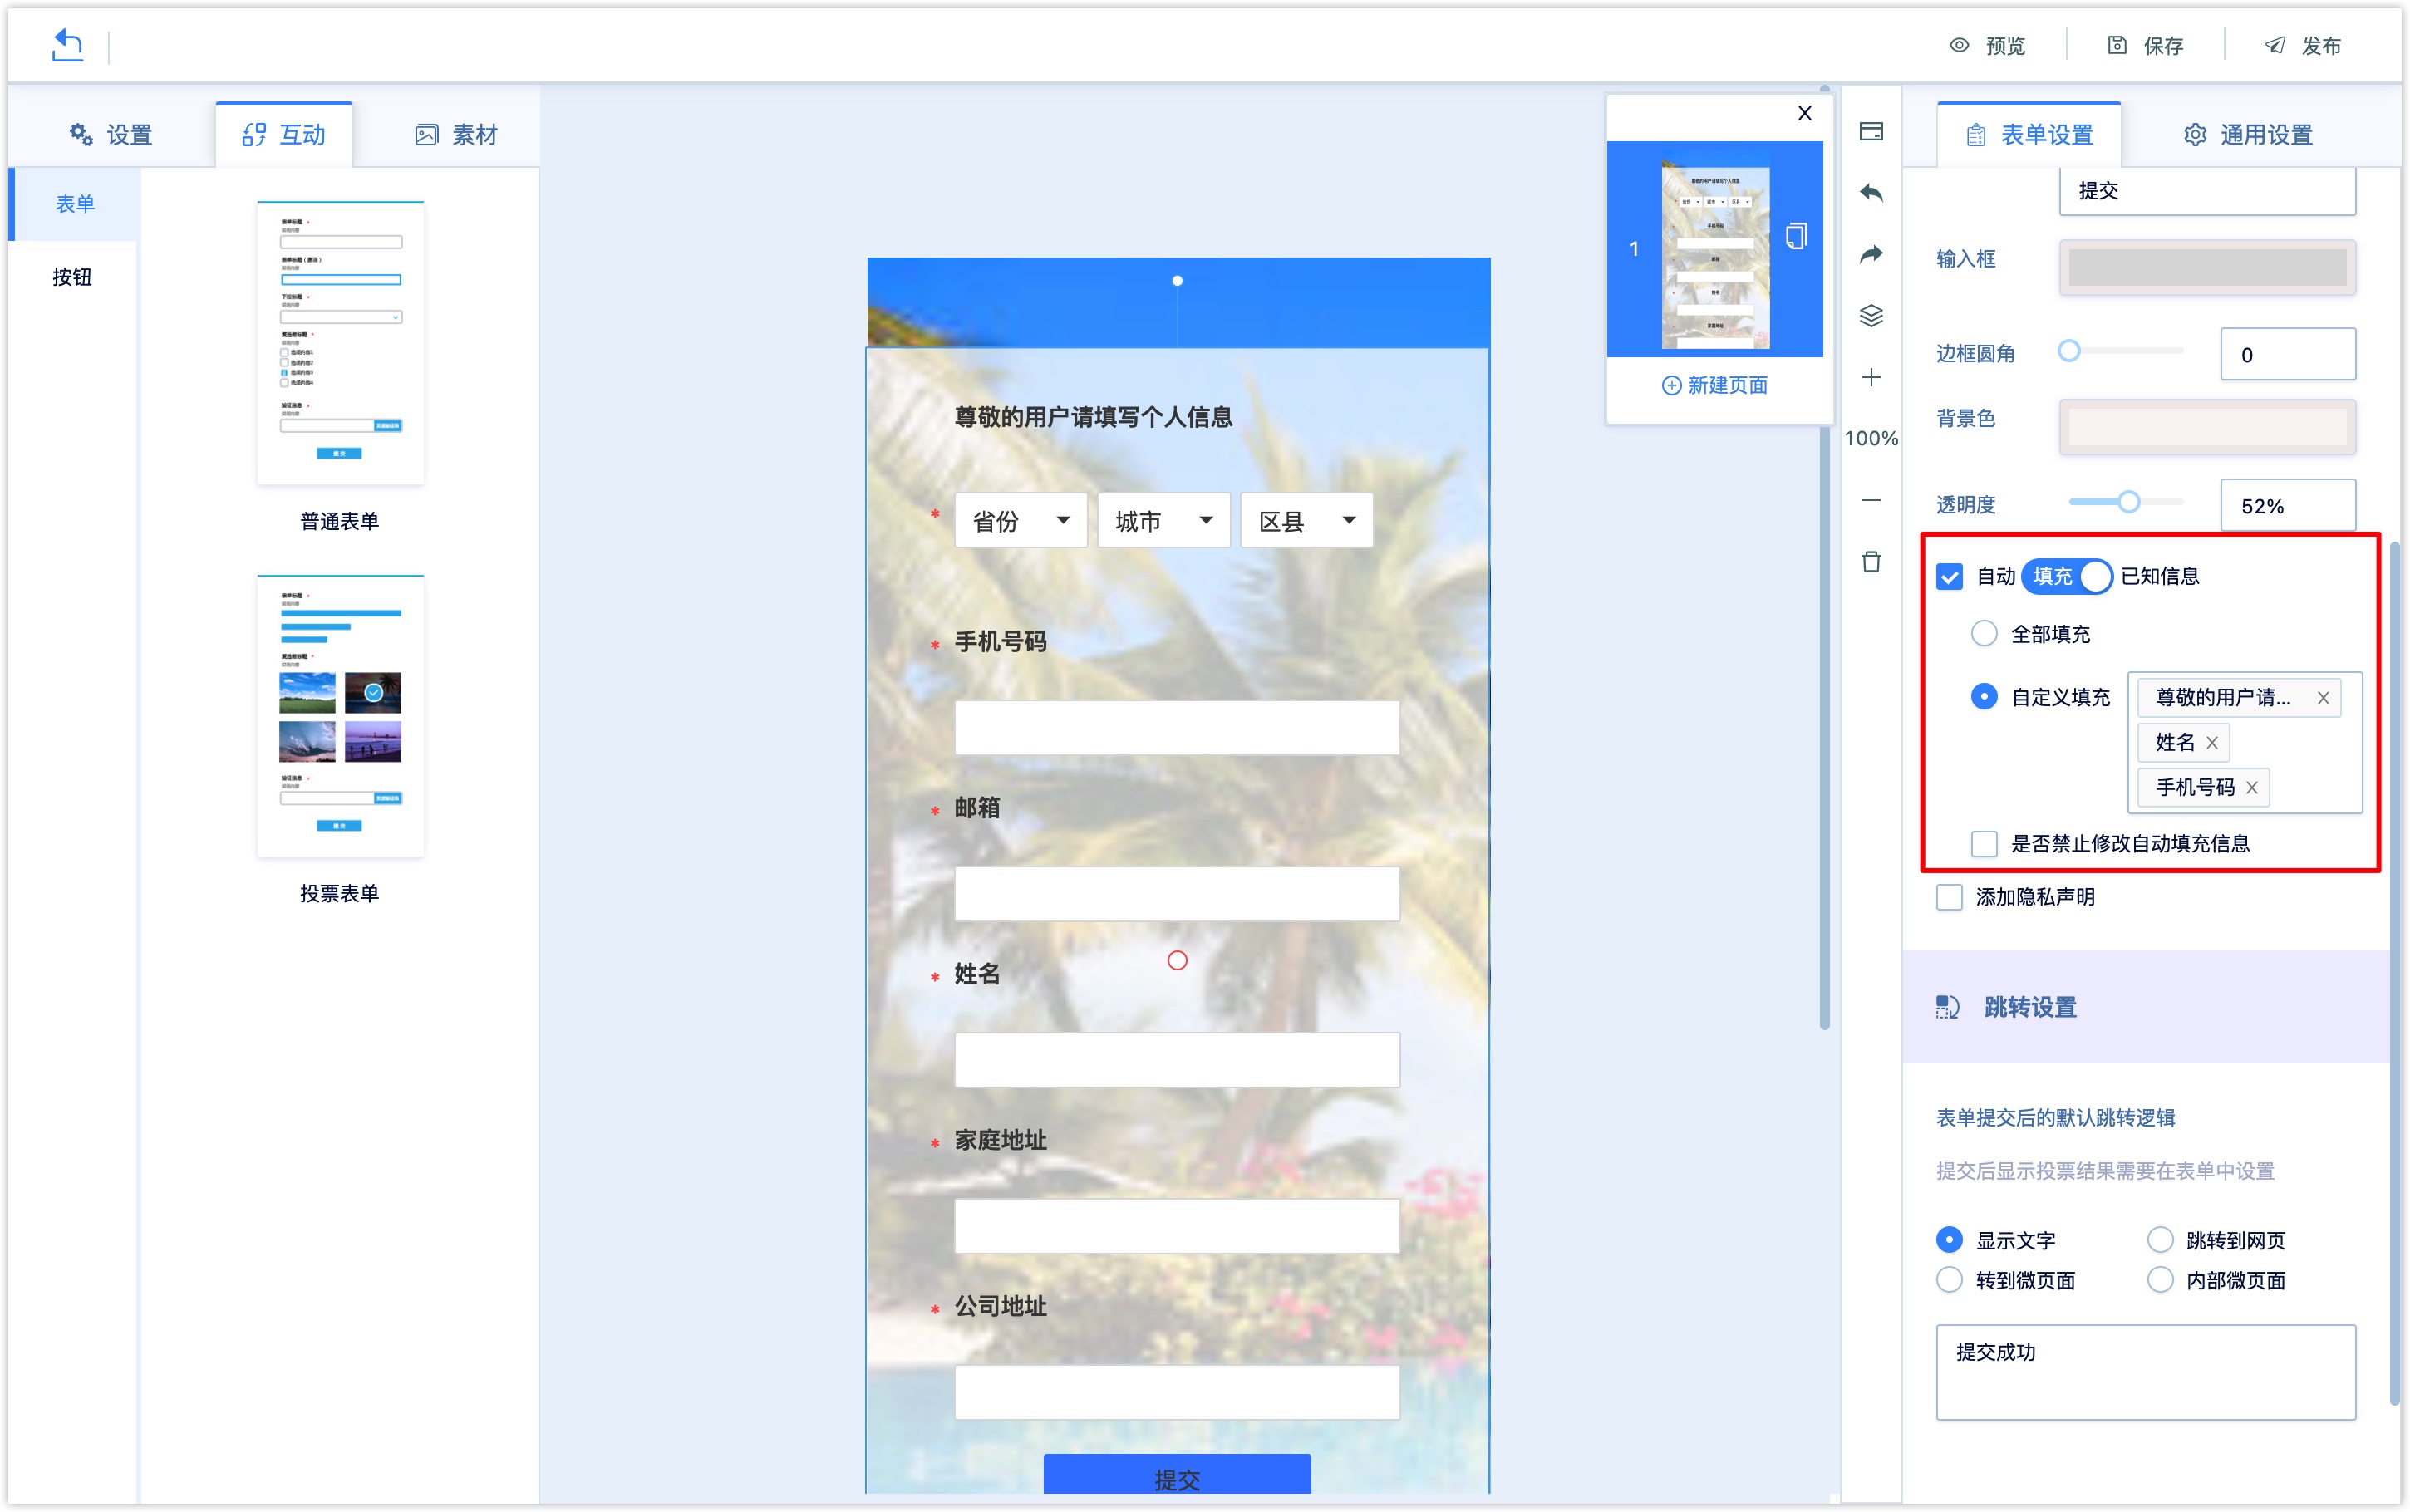Select the 转到微页面 radio button

(x=1949, y=1280)
